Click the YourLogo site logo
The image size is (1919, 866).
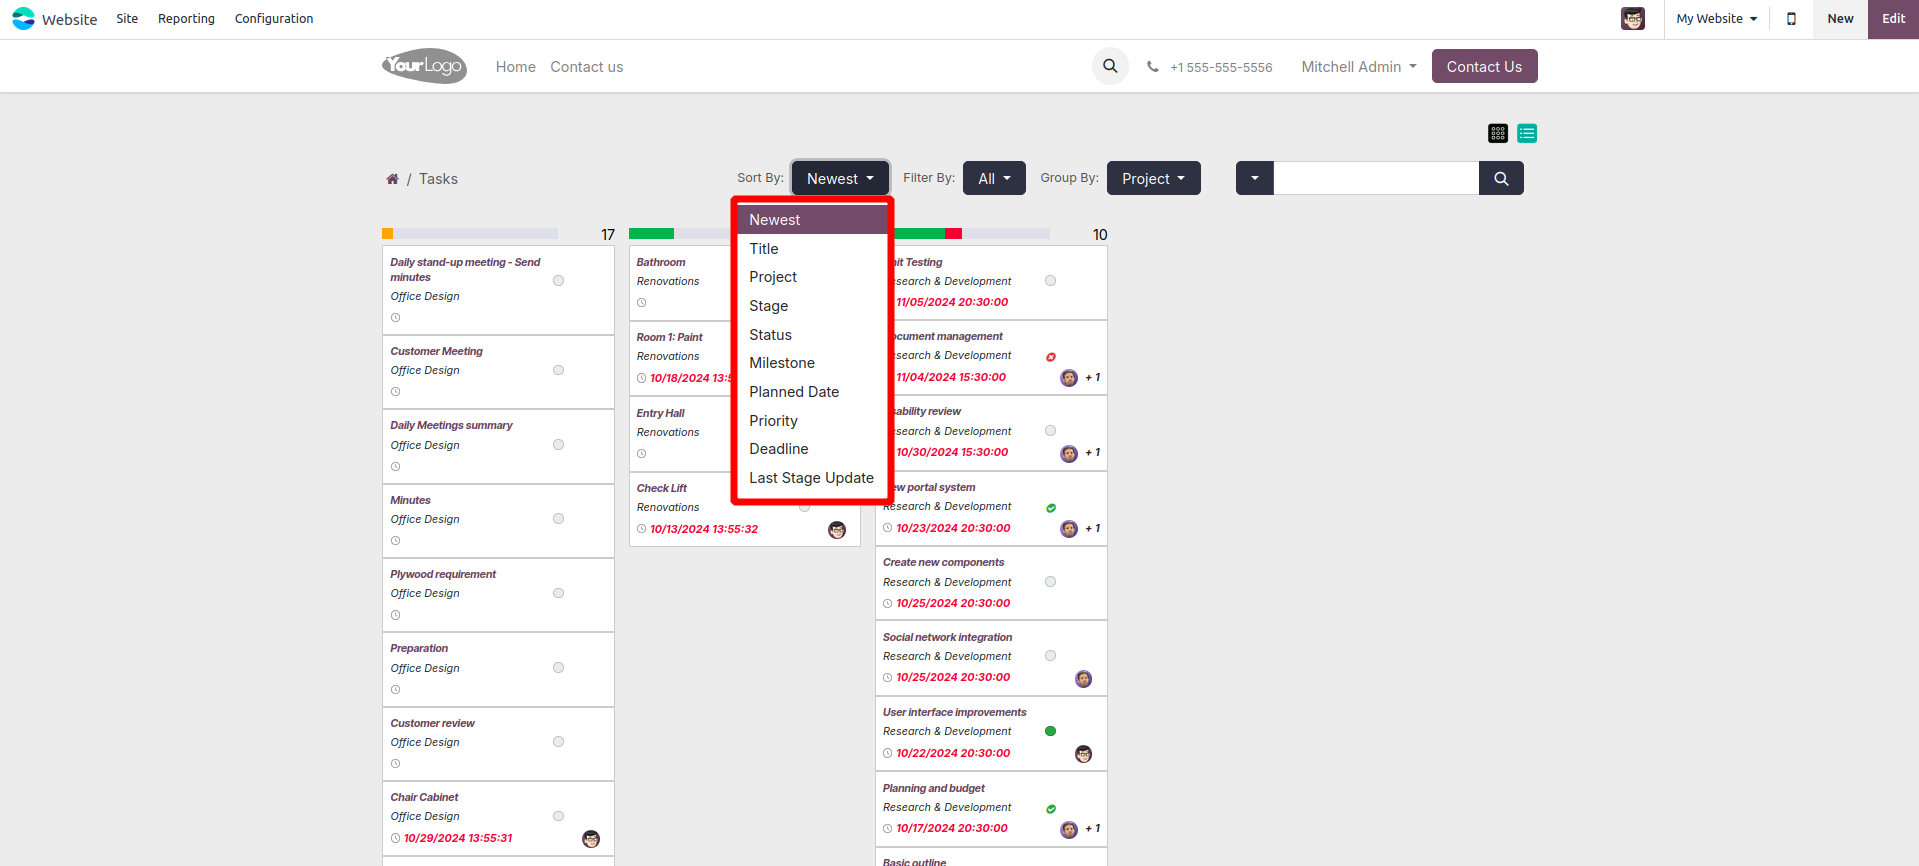[x=424, y=66]
